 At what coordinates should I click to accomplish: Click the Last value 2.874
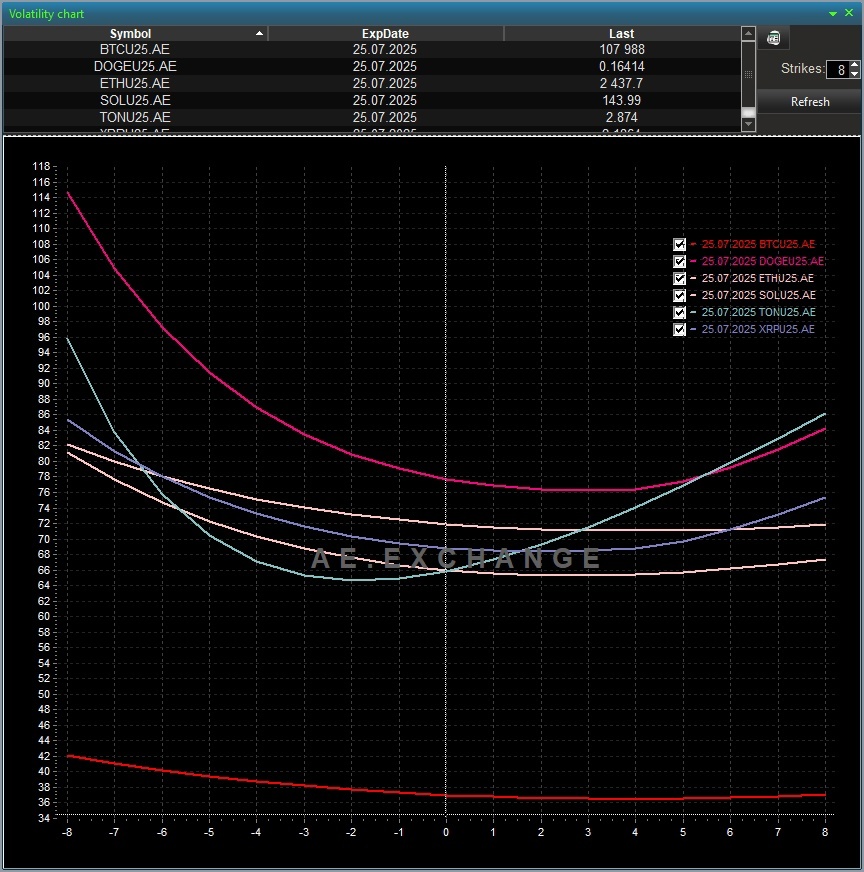click(622, 117)
